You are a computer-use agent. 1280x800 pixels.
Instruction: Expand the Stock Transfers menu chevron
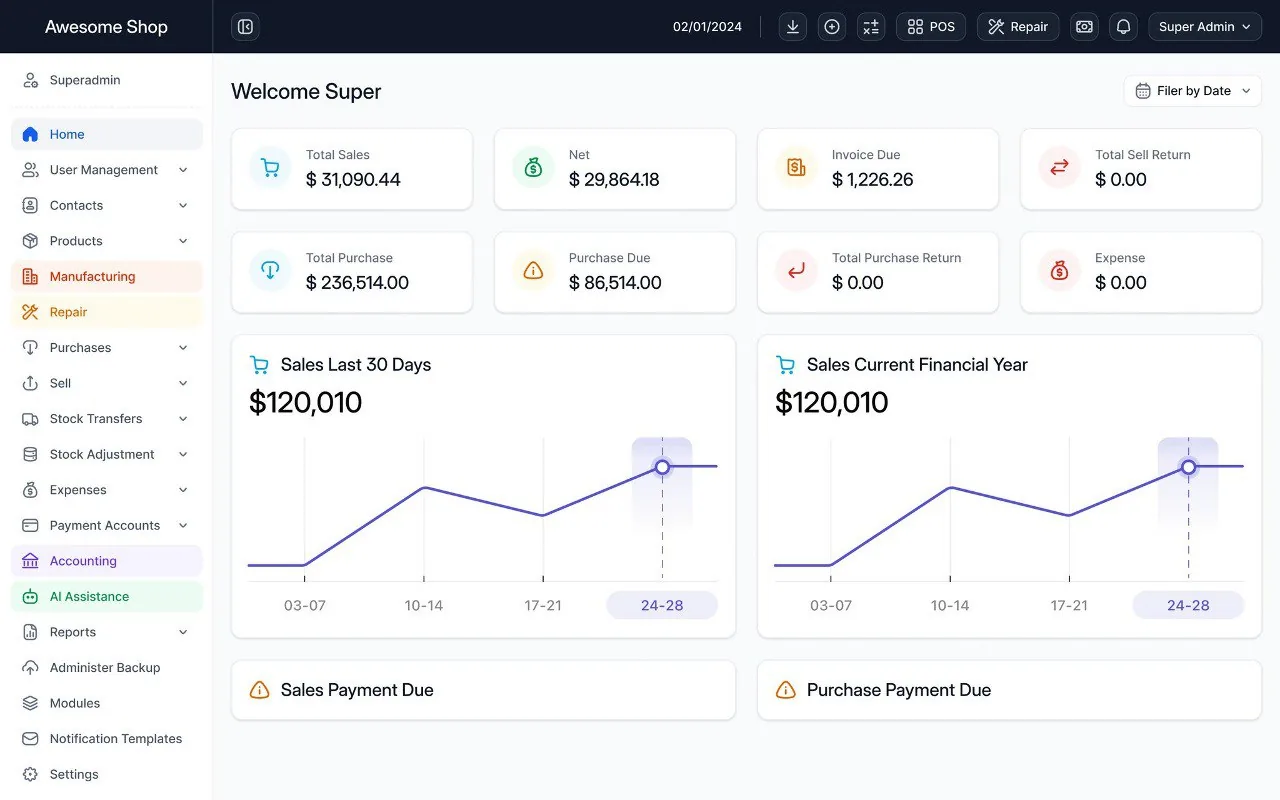click(183, 419)
